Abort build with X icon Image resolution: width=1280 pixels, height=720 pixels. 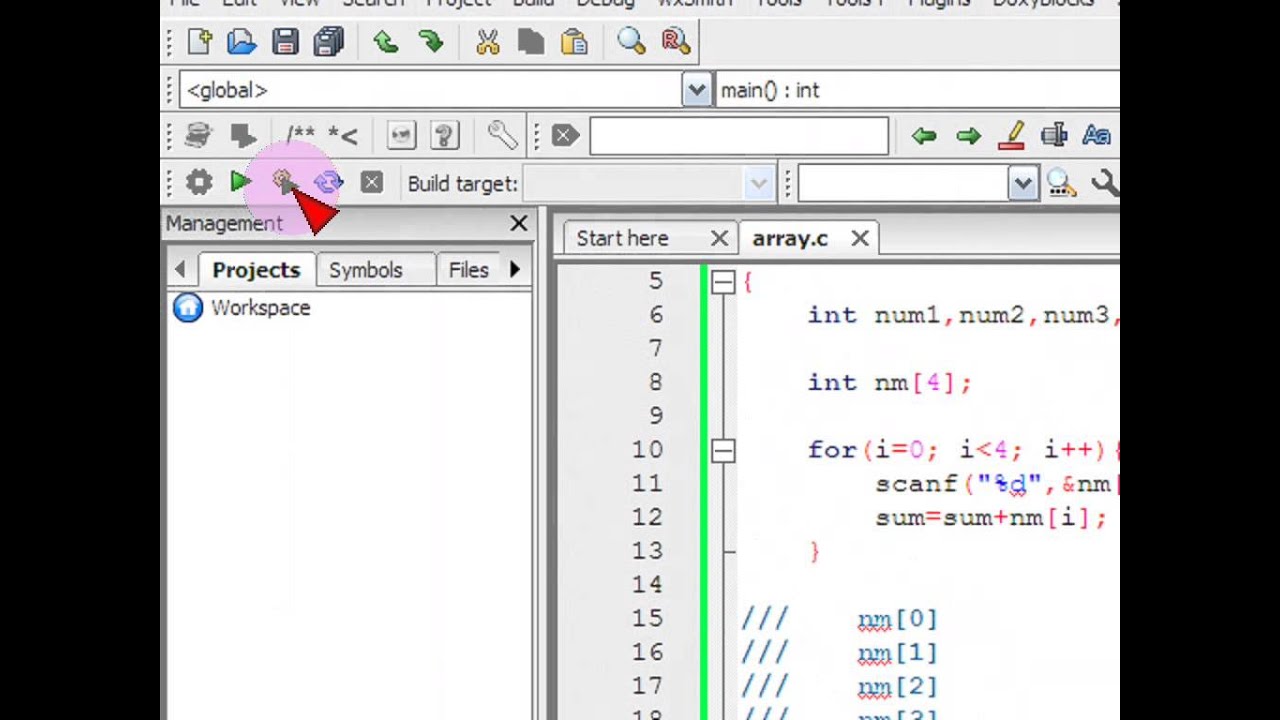click(371, 182)
